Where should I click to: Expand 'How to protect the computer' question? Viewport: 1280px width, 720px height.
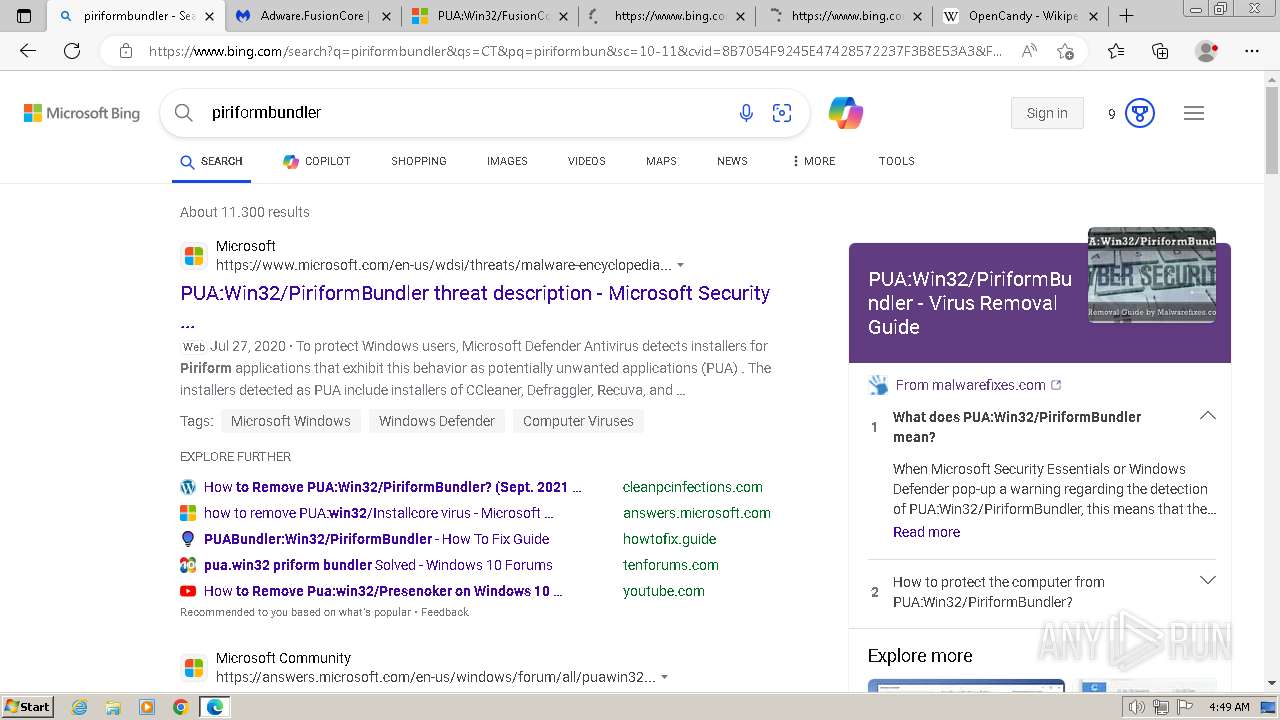pos(1208,581)
